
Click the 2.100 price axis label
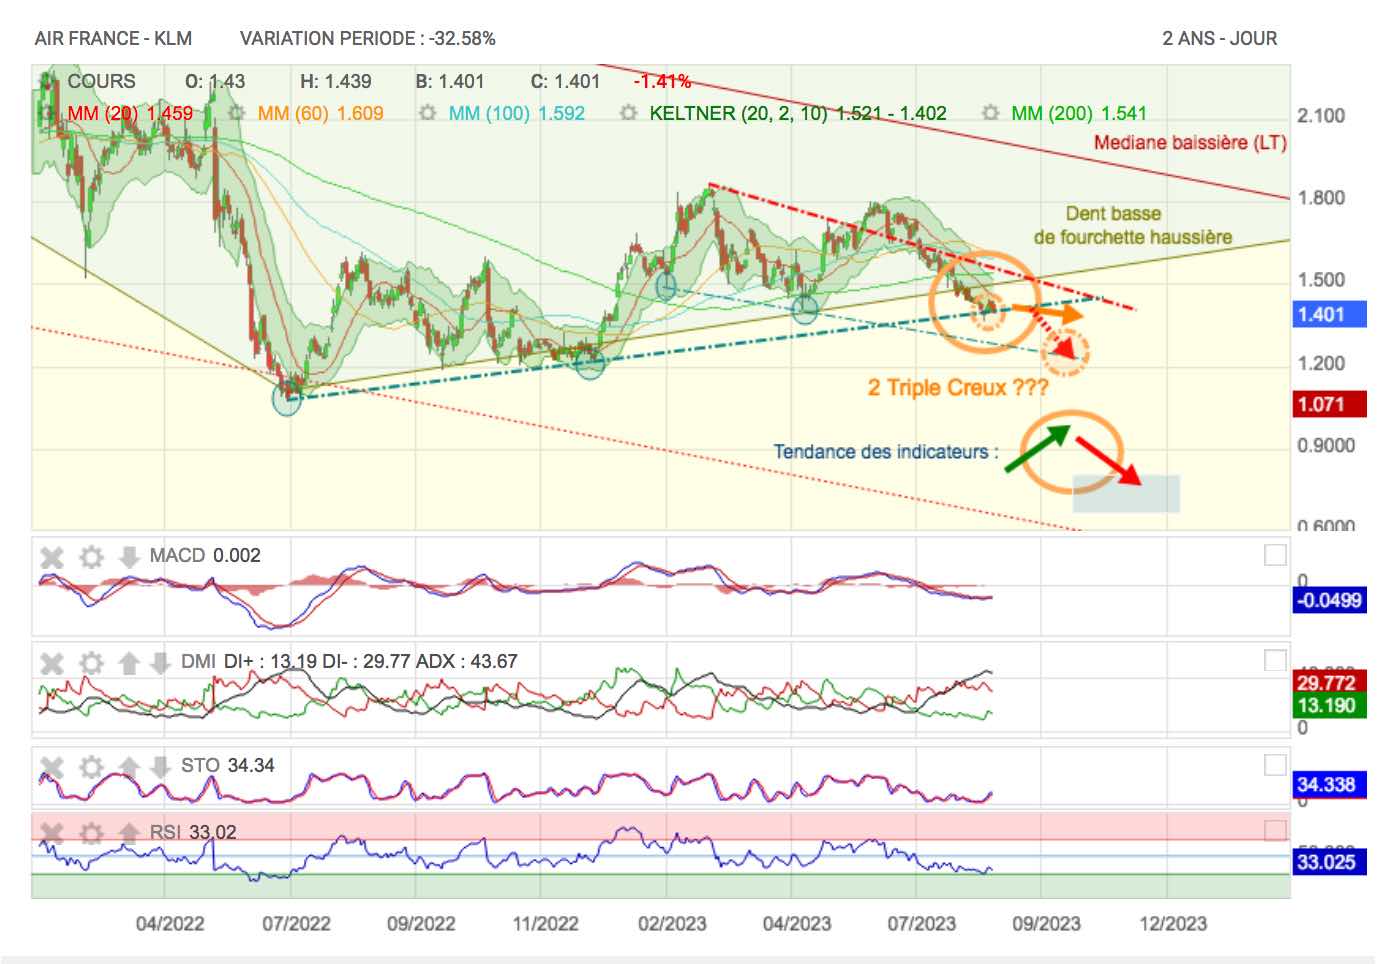[1321, 115]
